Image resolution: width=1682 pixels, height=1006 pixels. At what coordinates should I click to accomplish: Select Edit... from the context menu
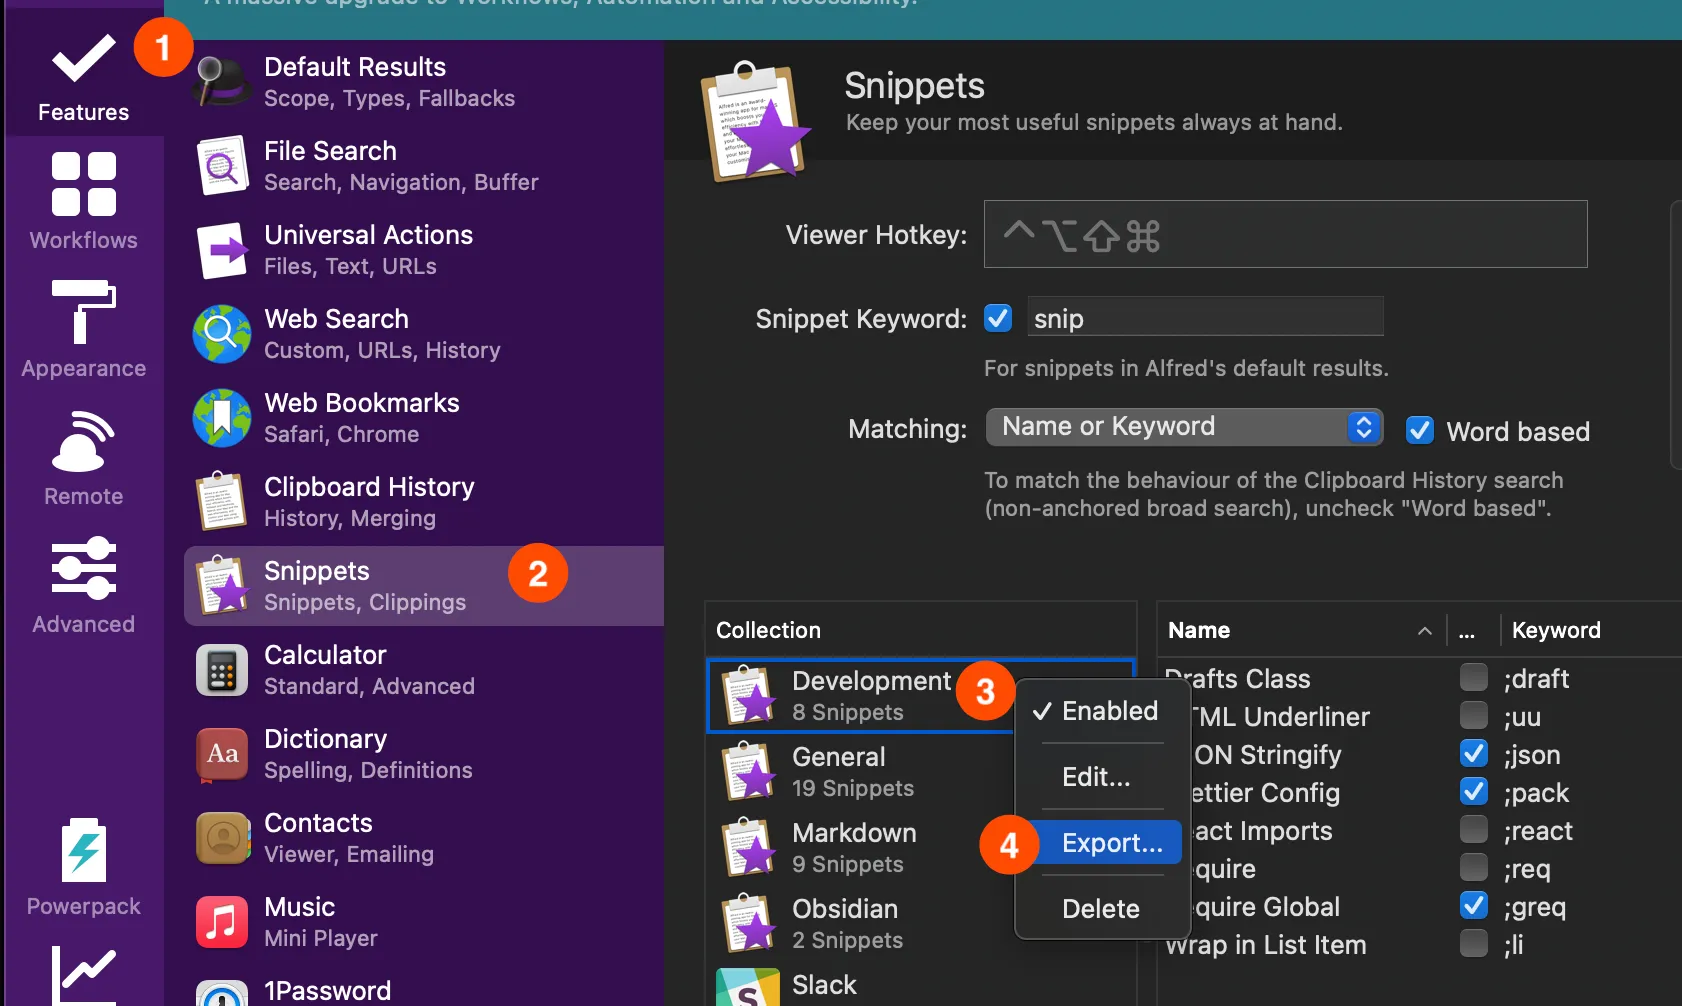(1096, 777)
